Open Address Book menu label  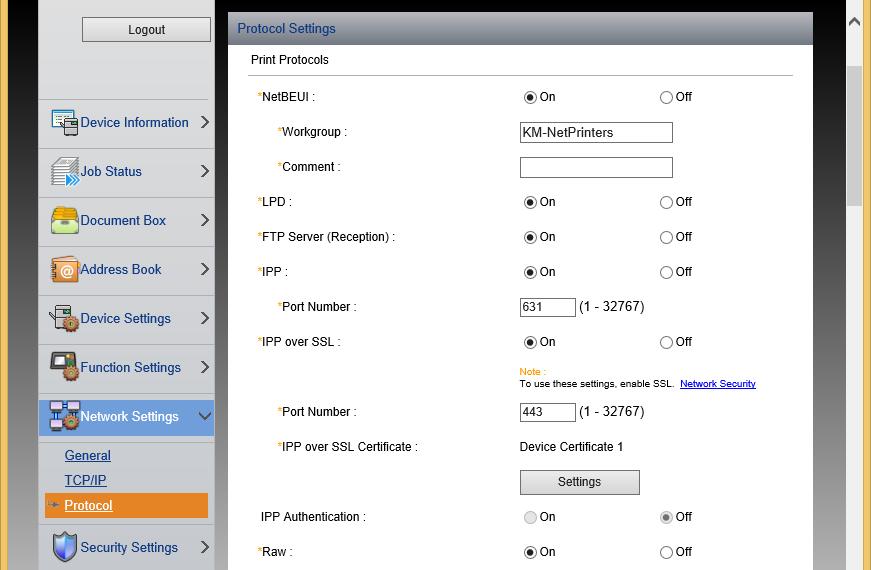tap(121, 269)
